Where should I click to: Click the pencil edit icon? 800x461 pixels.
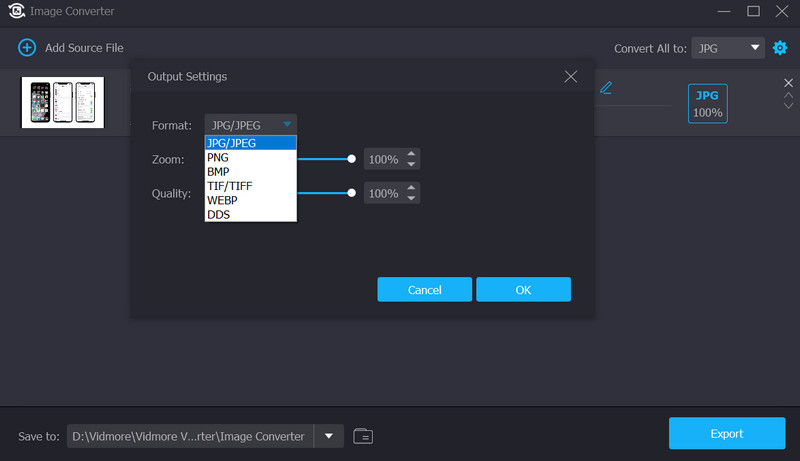pos(605,88)
